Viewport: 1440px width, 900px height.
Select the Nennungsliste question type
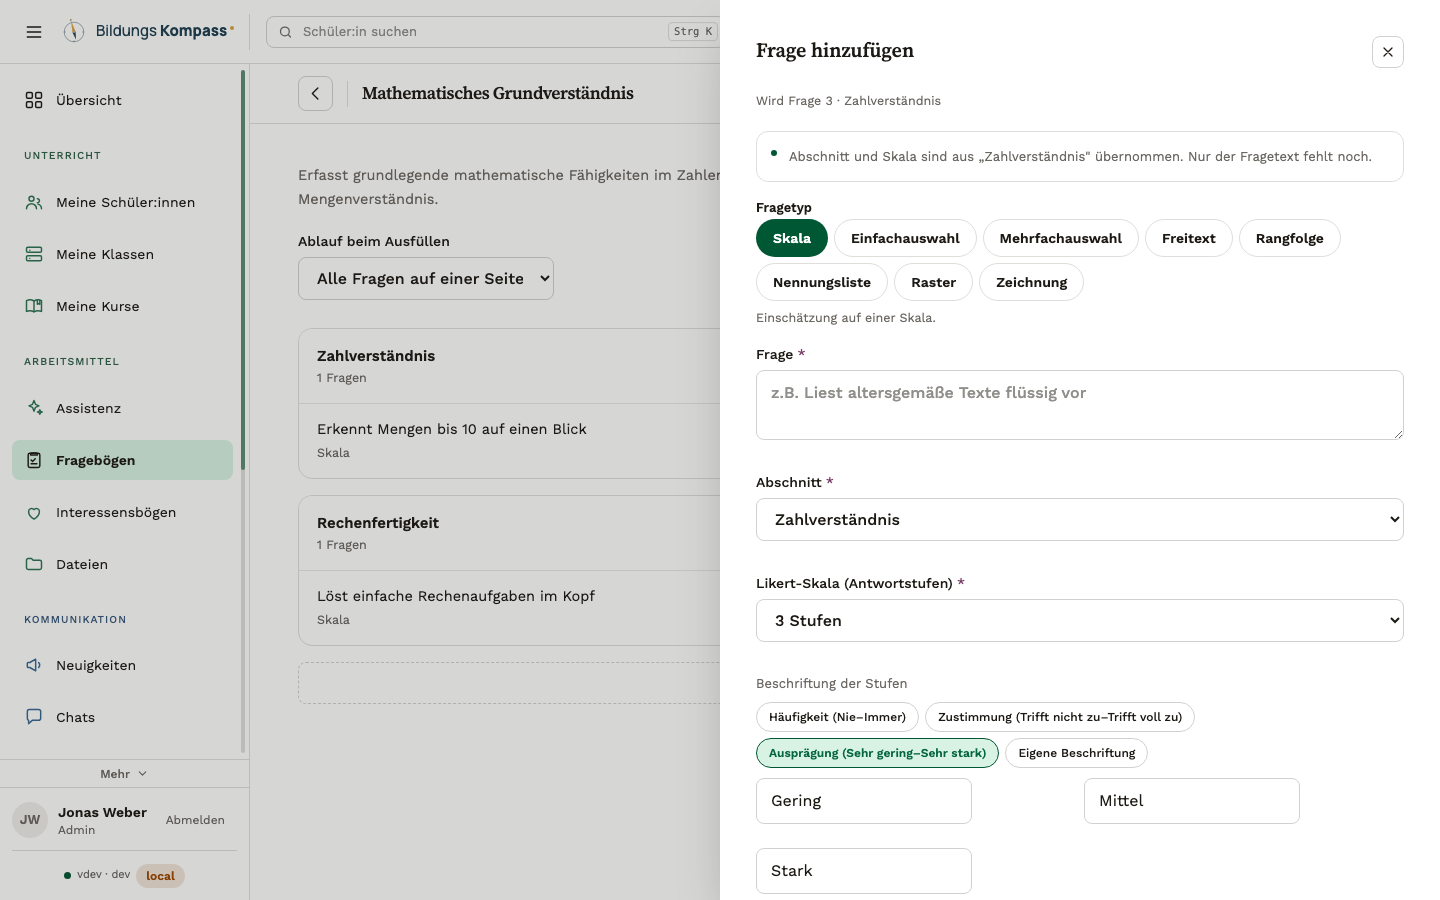point(822,282)
